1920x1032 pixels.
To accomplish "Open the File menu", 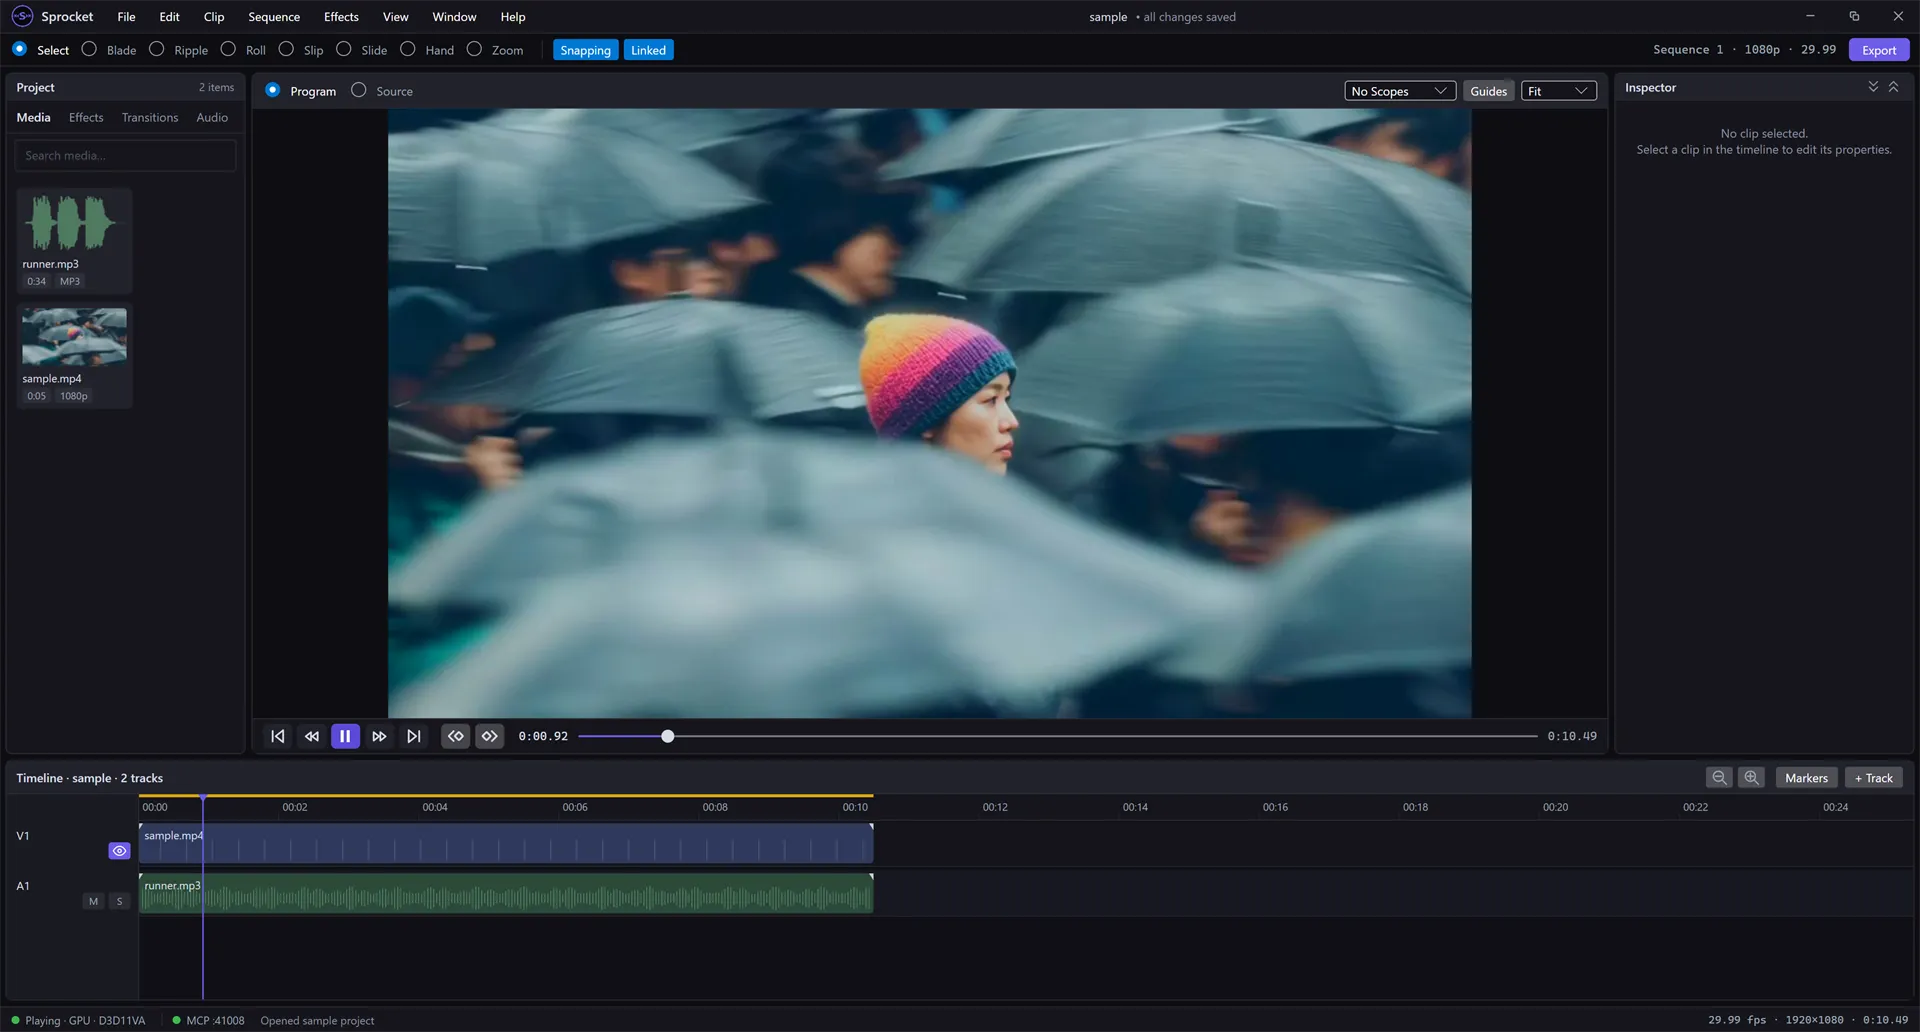I will pos(126,17).
